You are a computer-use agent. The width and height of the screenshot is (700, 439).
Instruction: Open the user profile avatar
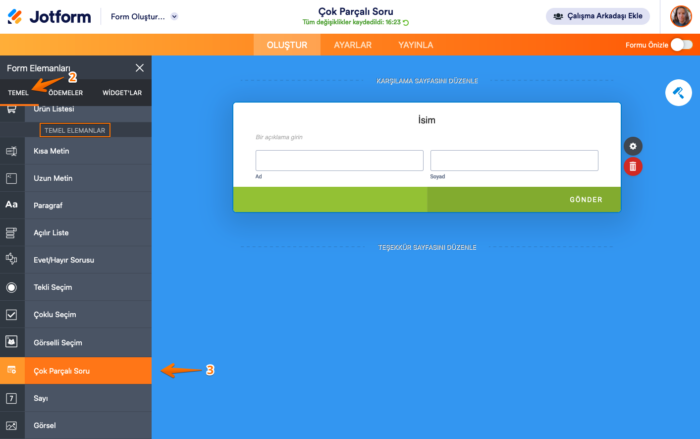point(681,17)
